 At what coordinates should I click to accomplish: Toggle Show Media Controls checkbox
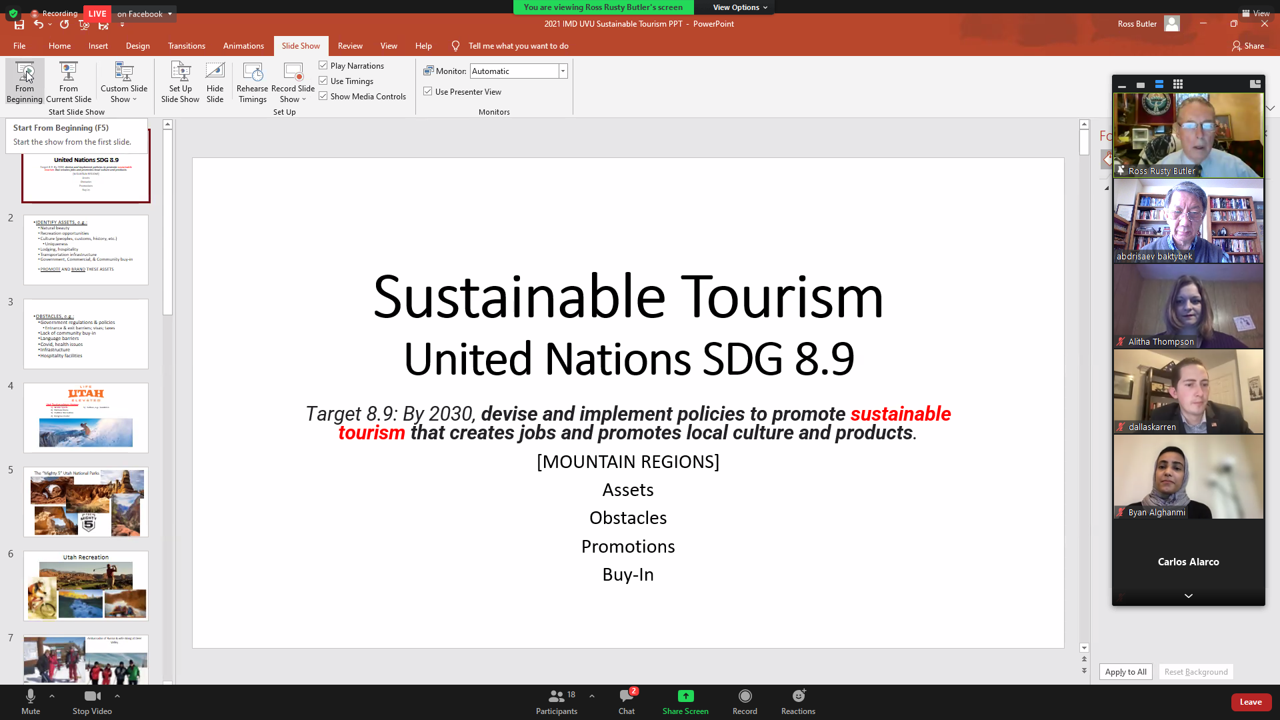pyautogui.click(x=323, y=96)
